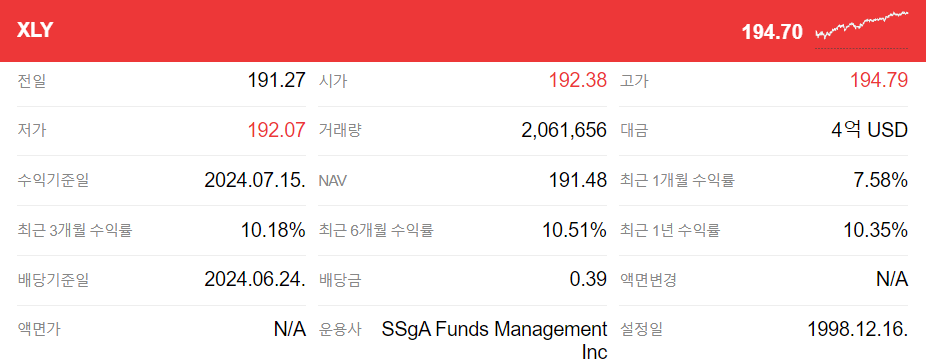926x364 pixels.
Task: Click the 6-month return 10.51%
Action: (575, 230)
